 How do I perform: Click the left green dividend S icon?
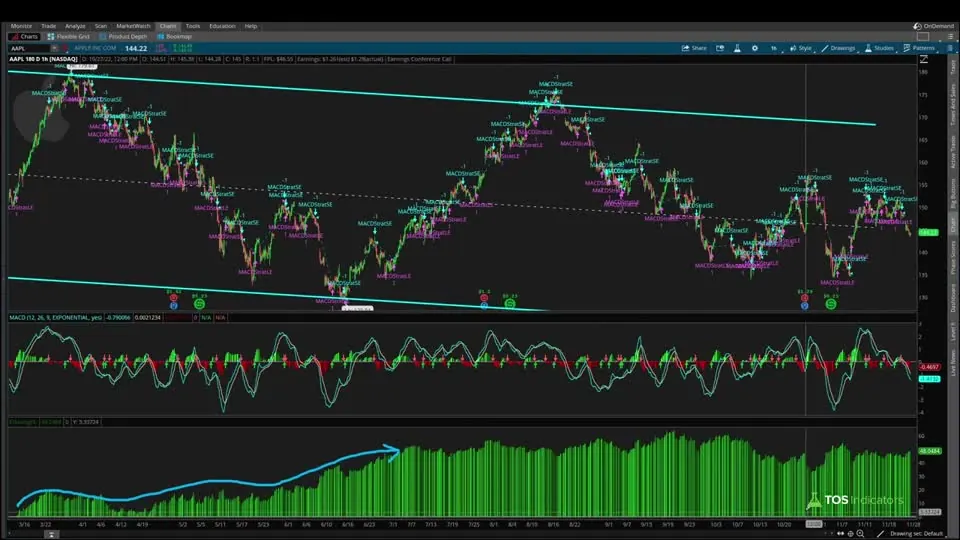(199, 304)
